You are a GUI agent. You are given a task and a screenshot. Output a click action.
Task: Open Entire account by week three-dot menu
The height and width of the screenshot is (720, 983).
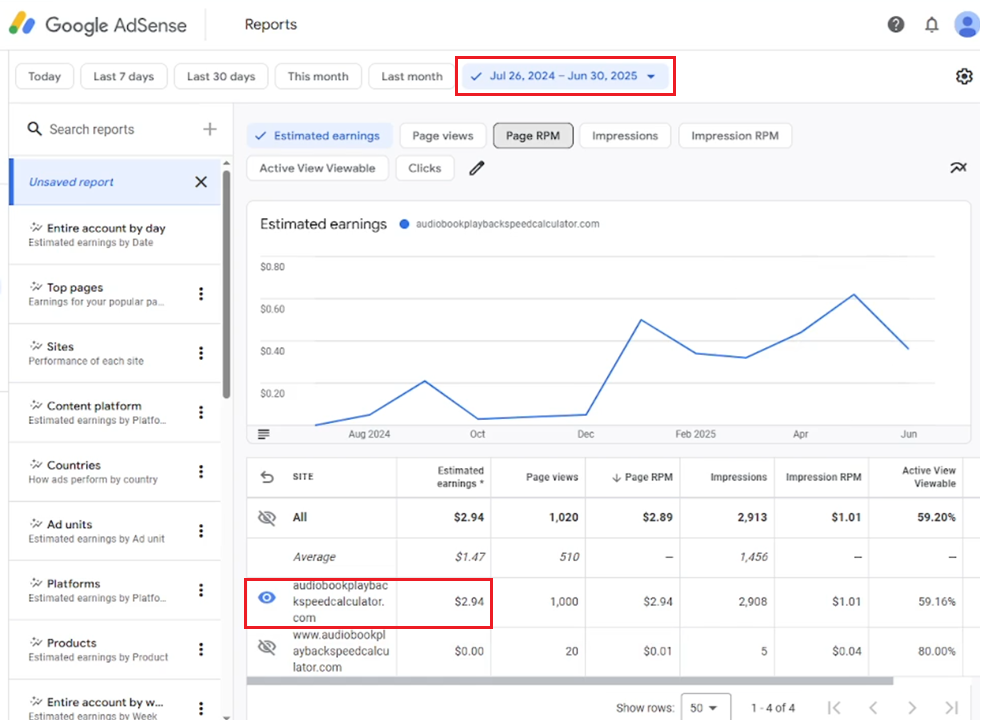point(201,708)
